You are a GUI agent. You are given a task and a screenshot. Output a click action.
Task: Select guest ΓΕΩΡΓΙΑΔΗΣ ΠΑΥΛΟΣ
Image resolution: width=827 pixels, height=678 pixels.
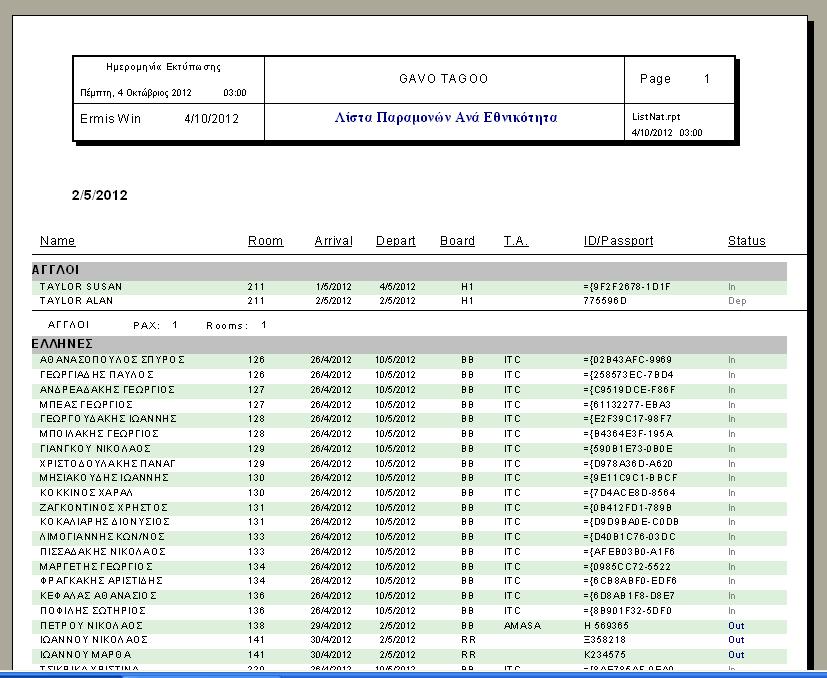pos(97,375)
